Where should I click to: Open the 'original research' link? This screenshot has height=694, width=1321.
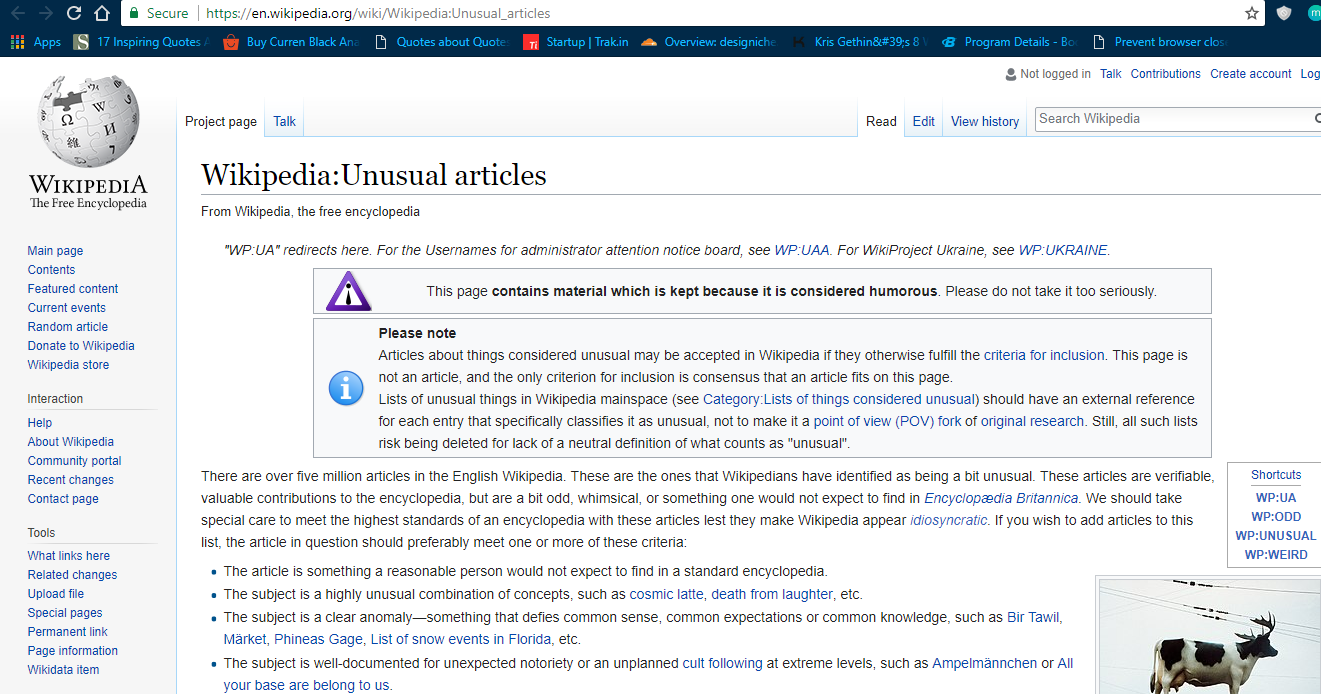tap(1032, 421)
